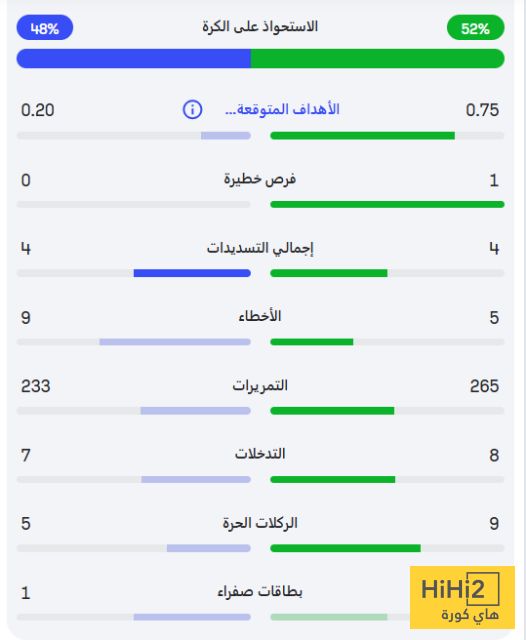
Task: Click the green possession bar segment
Action: (377, 58)
